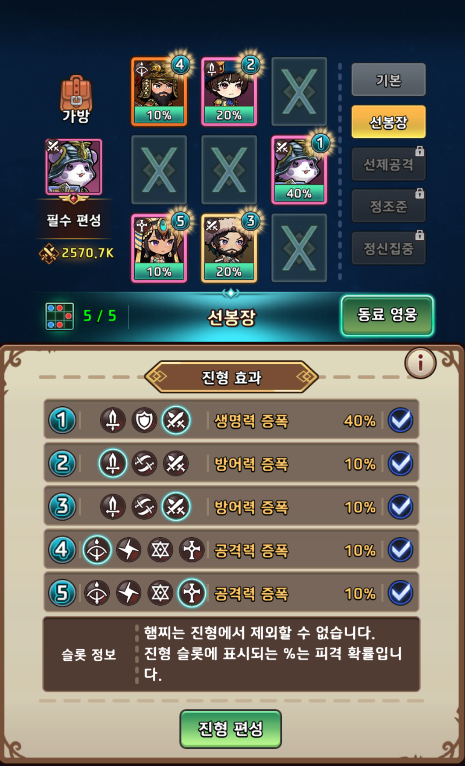The image size is (465, 766).
Task: Uncheck row 5 공격력 증폭 checkbox
Action: click(401, 593)
